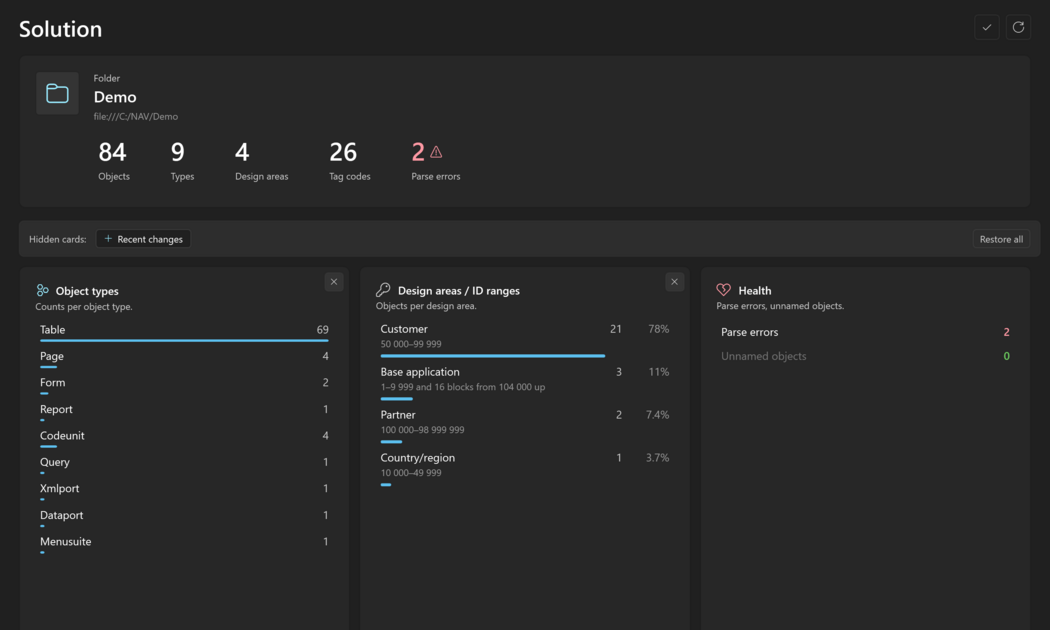1050x630 pixels.
Task: Click the Customer design area progress bar
Action: pos(493,356)
